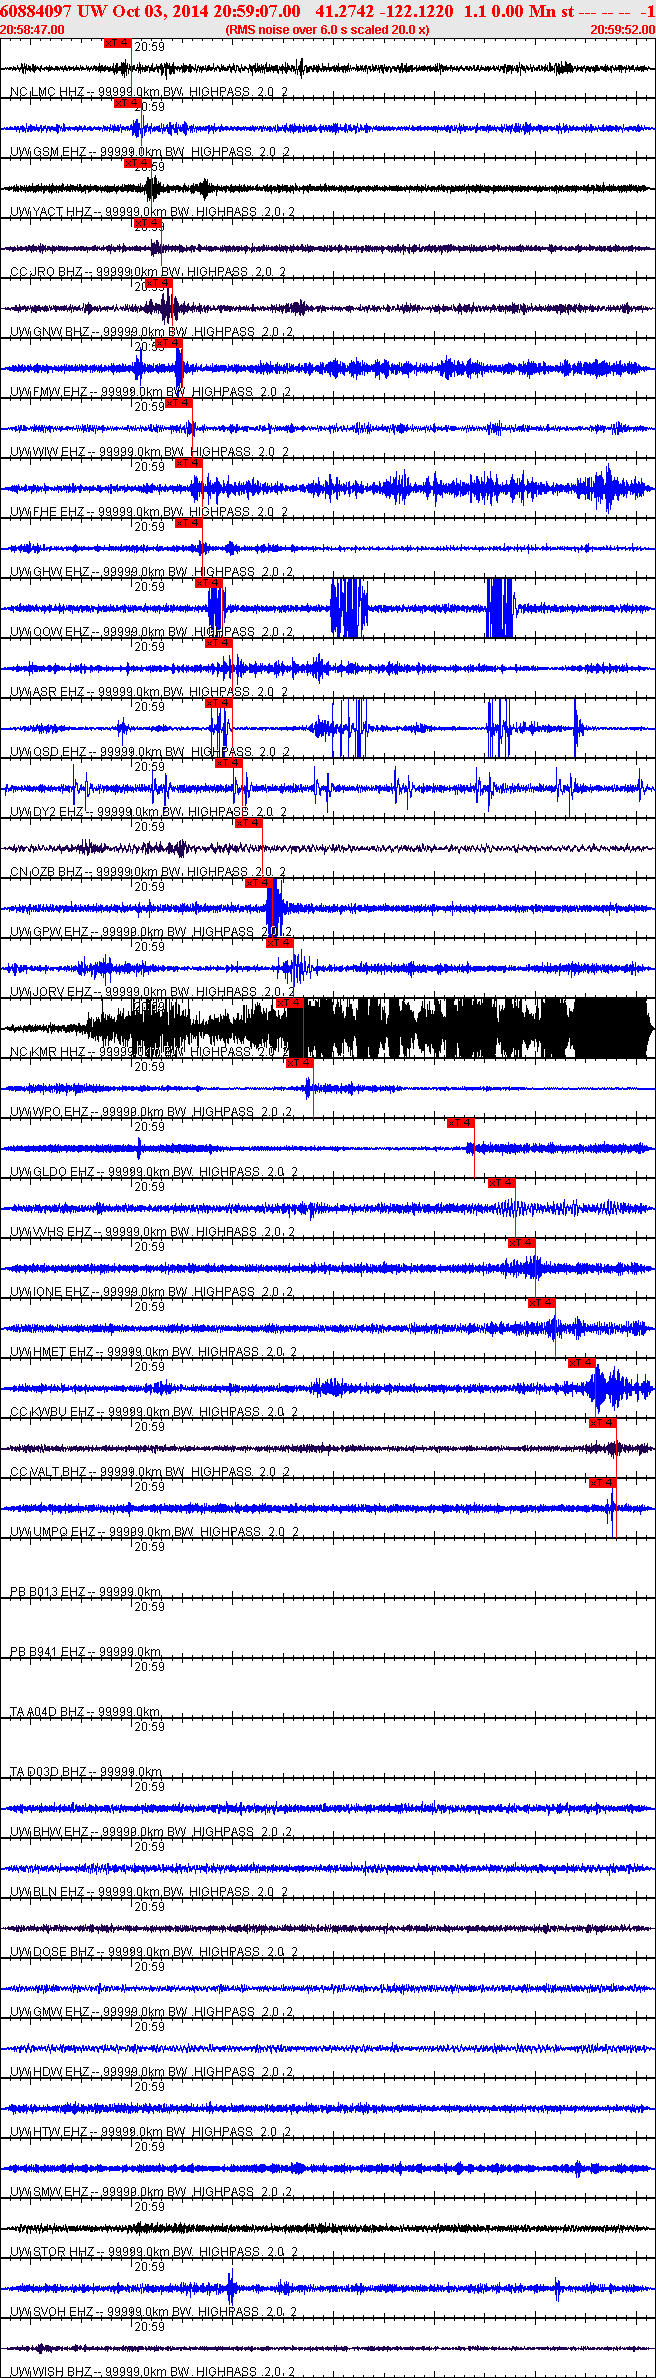656x2378 pixels.
Task: Click start time 20:58:47.00 label
Action: pos(33,30)
